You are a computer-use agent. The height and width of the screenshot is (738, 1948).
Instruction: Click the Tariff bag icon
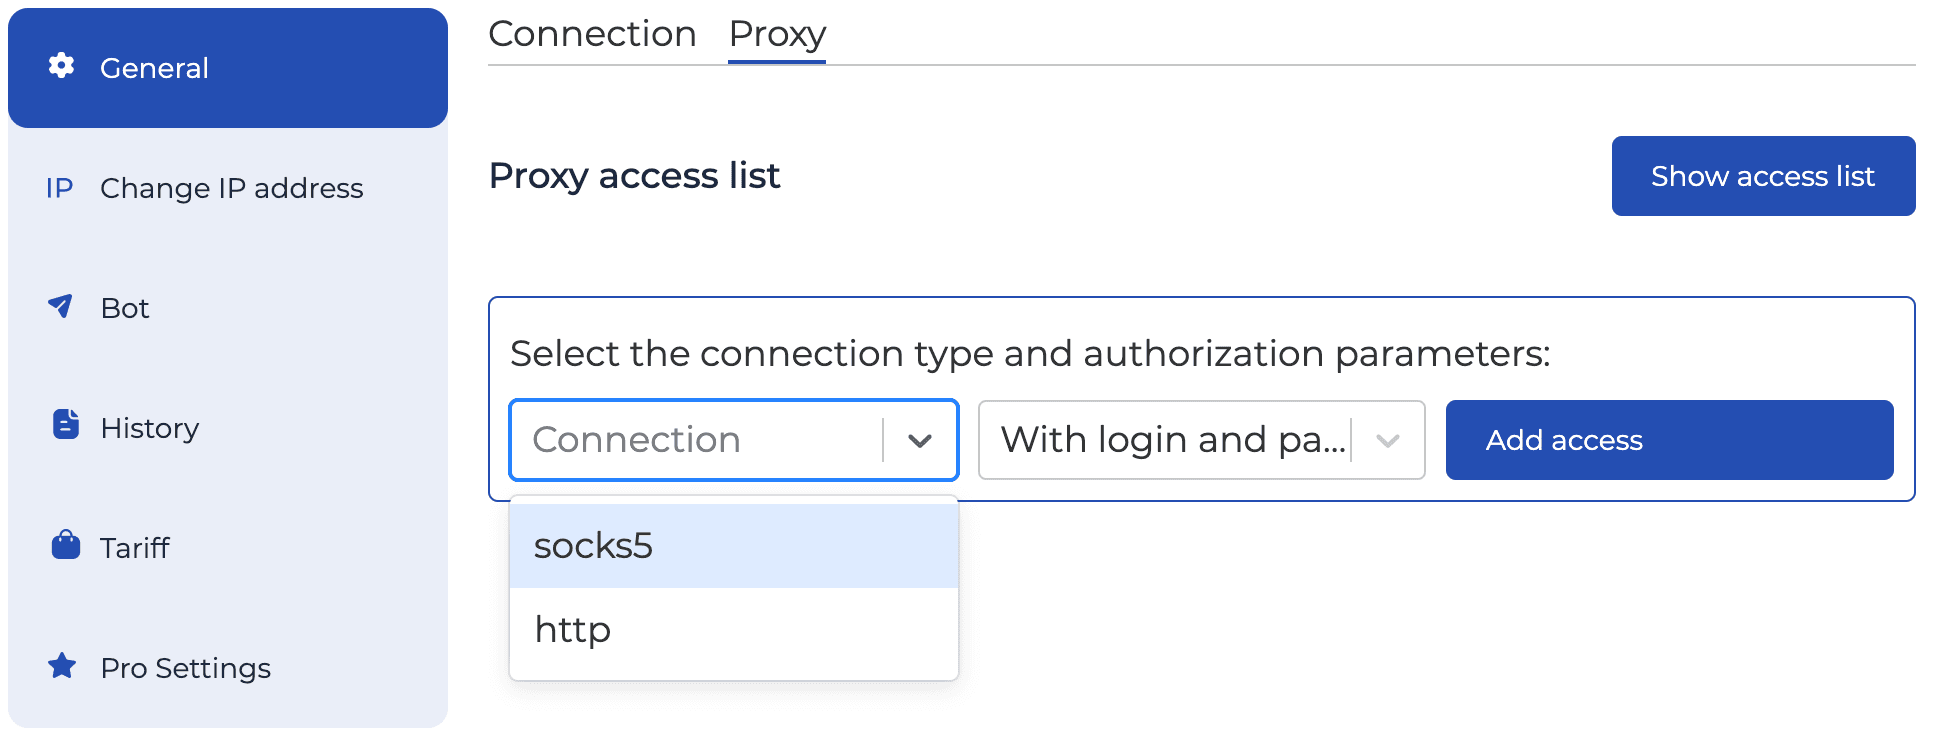pos(64,546)
